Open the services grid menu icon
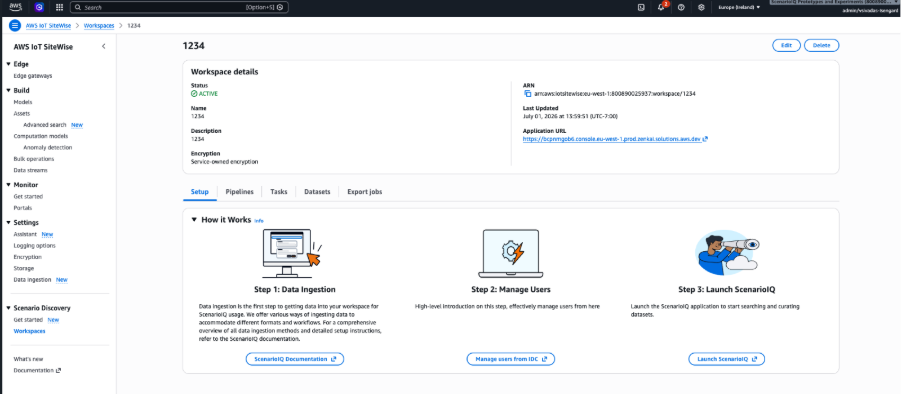 coord(59,7)
